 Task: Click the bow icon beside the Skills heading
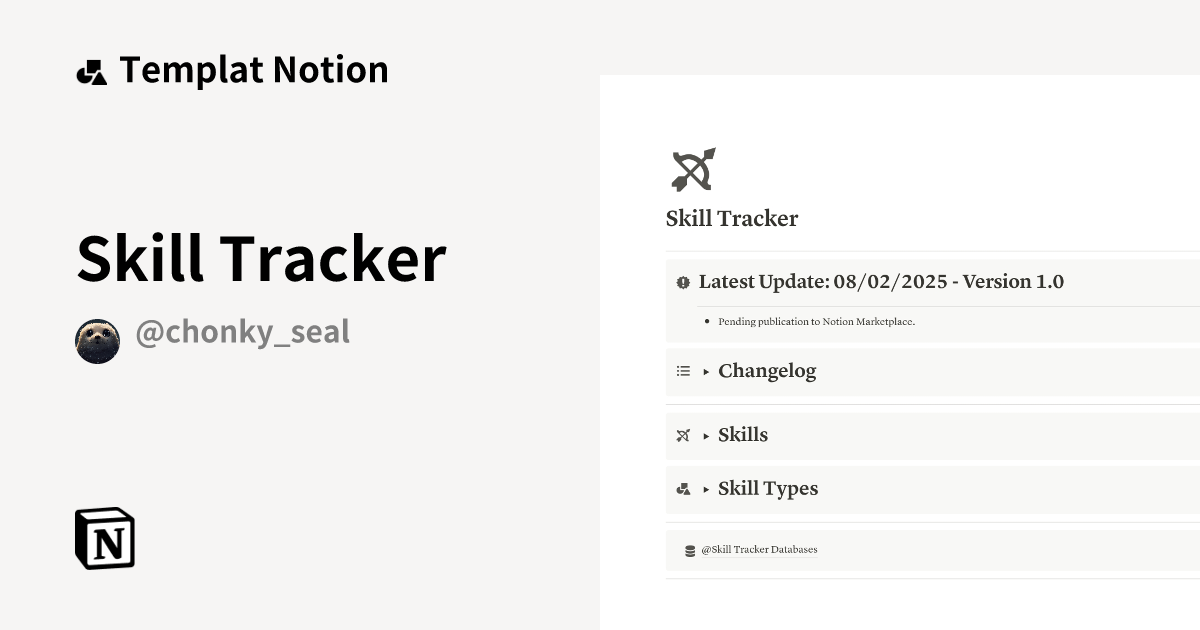[x=683, y=435]
